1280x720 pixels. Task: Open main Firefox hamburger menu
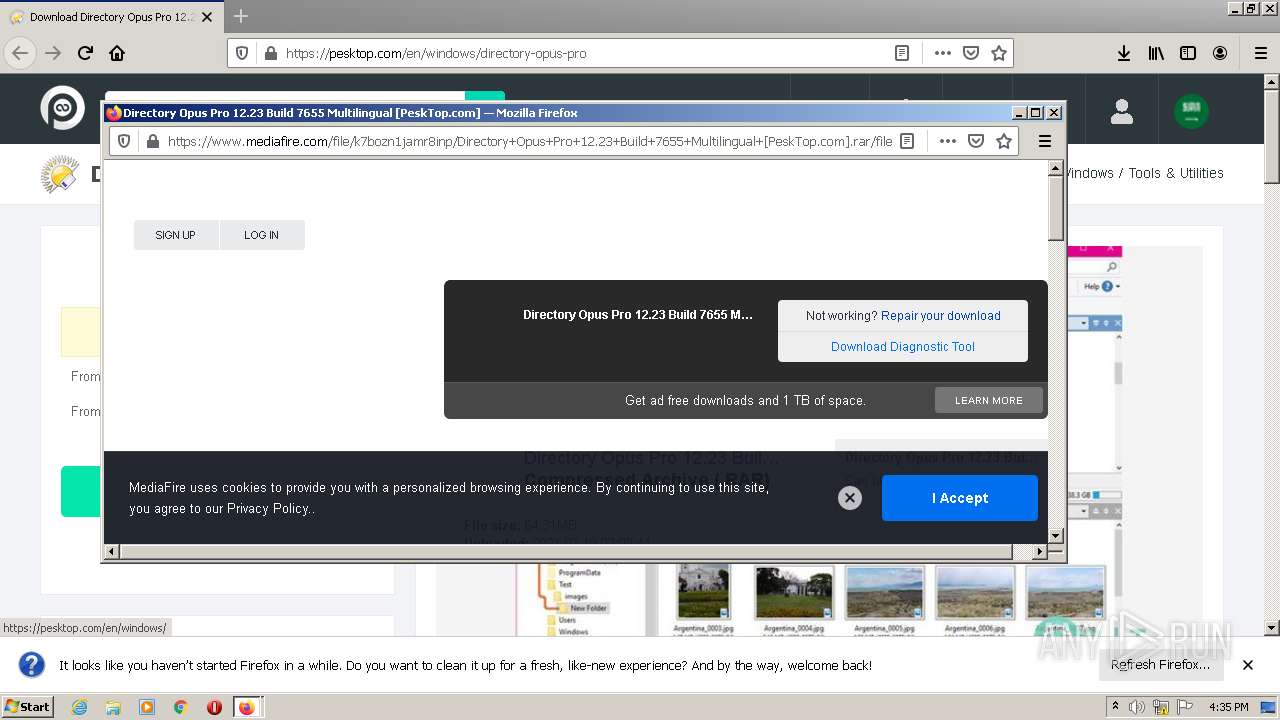[1260, 53]
